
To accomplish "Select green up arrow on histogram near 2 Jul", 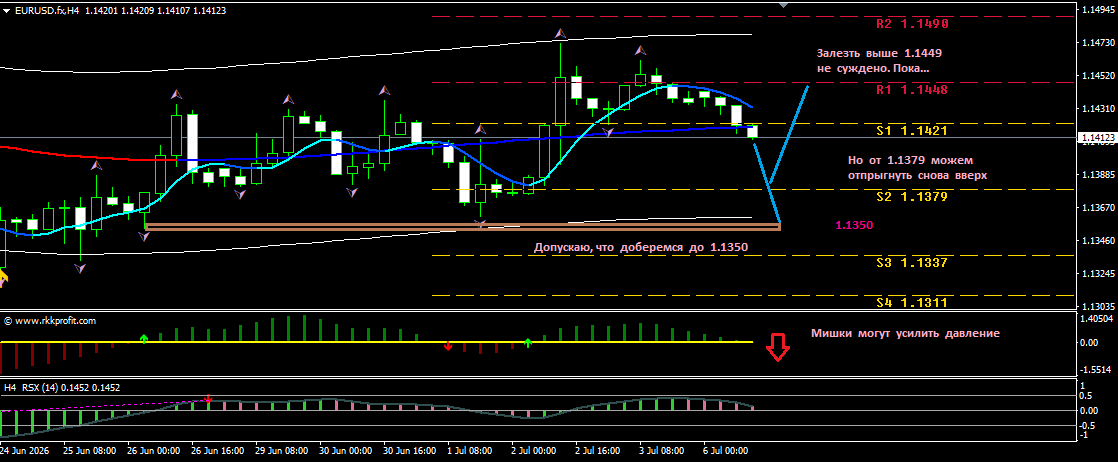I will (528, 343).
